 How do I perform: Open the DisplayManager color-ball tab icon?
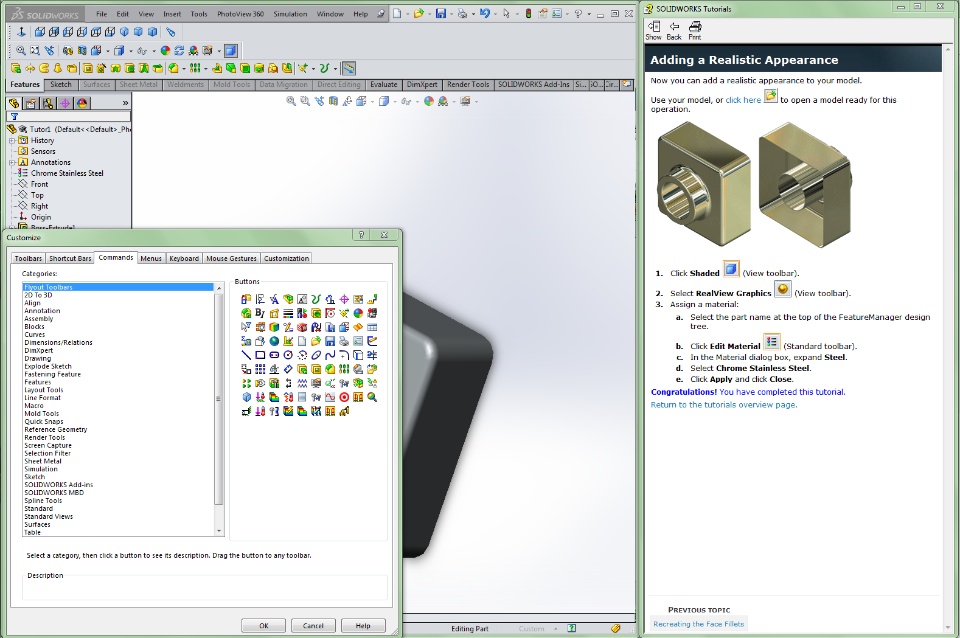[82, 103]
